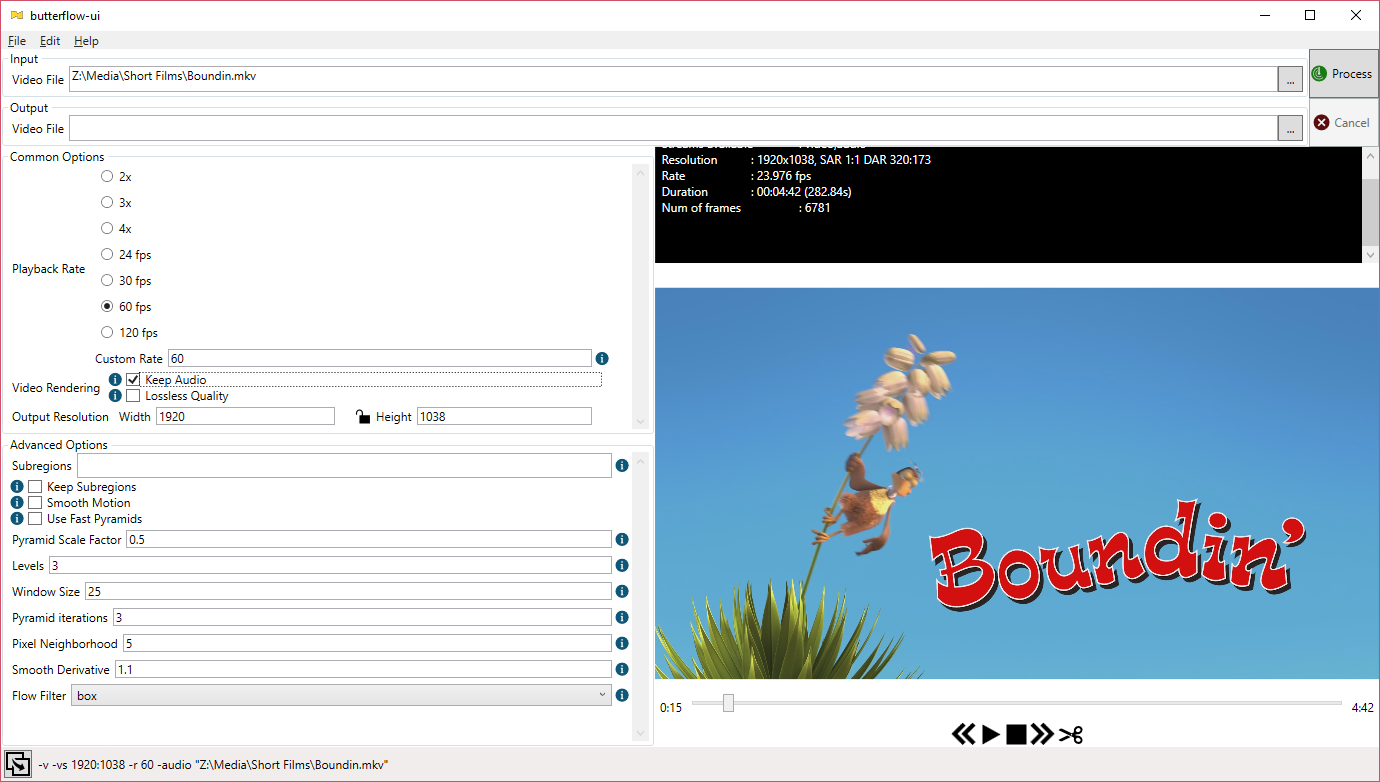
Task: Open info icon for Custom Rate
Action: tap(602, 358)
